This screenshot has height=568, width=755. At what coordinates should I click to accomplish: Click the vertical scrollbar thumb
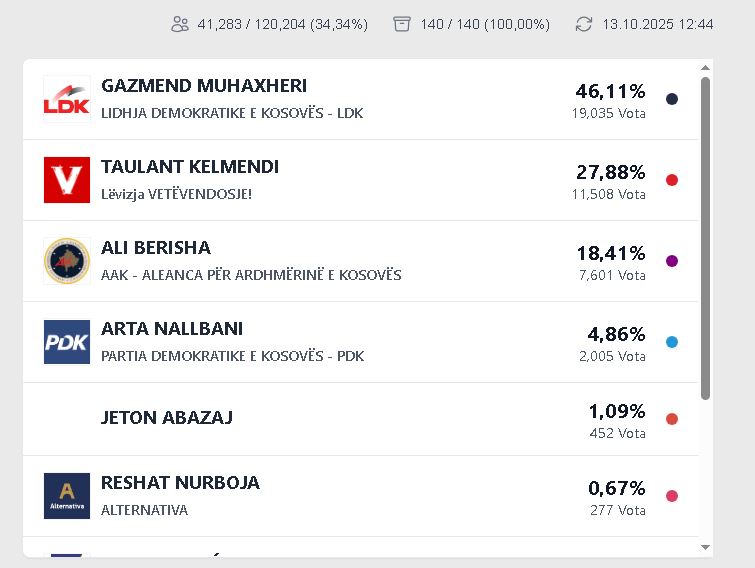tap(706, 240)
